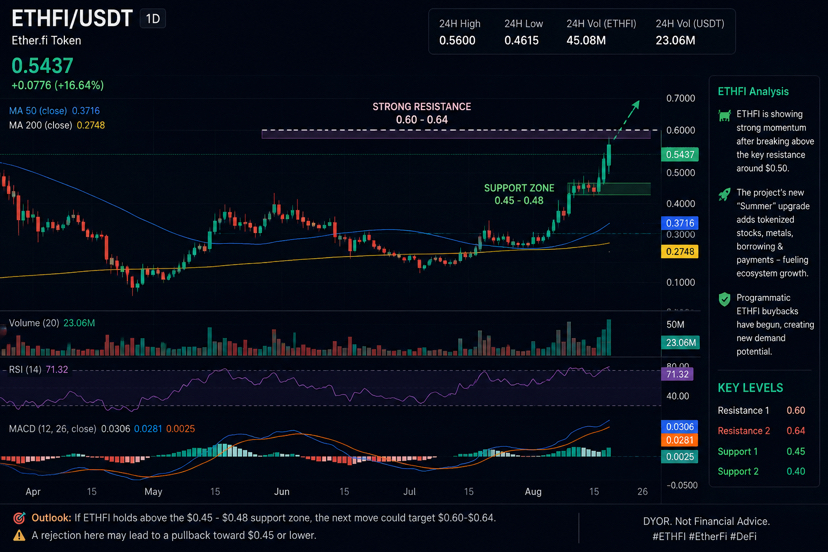Click the Jul label on time axis
The image size is (828, 552).
(x=409, y=491)
